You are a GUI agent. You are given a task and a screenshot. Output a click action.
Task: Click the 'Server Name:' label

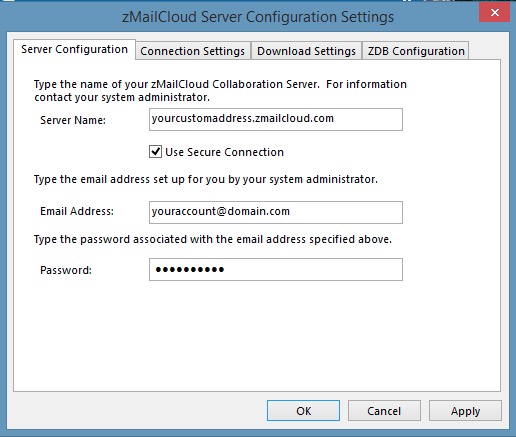(73, 120)
